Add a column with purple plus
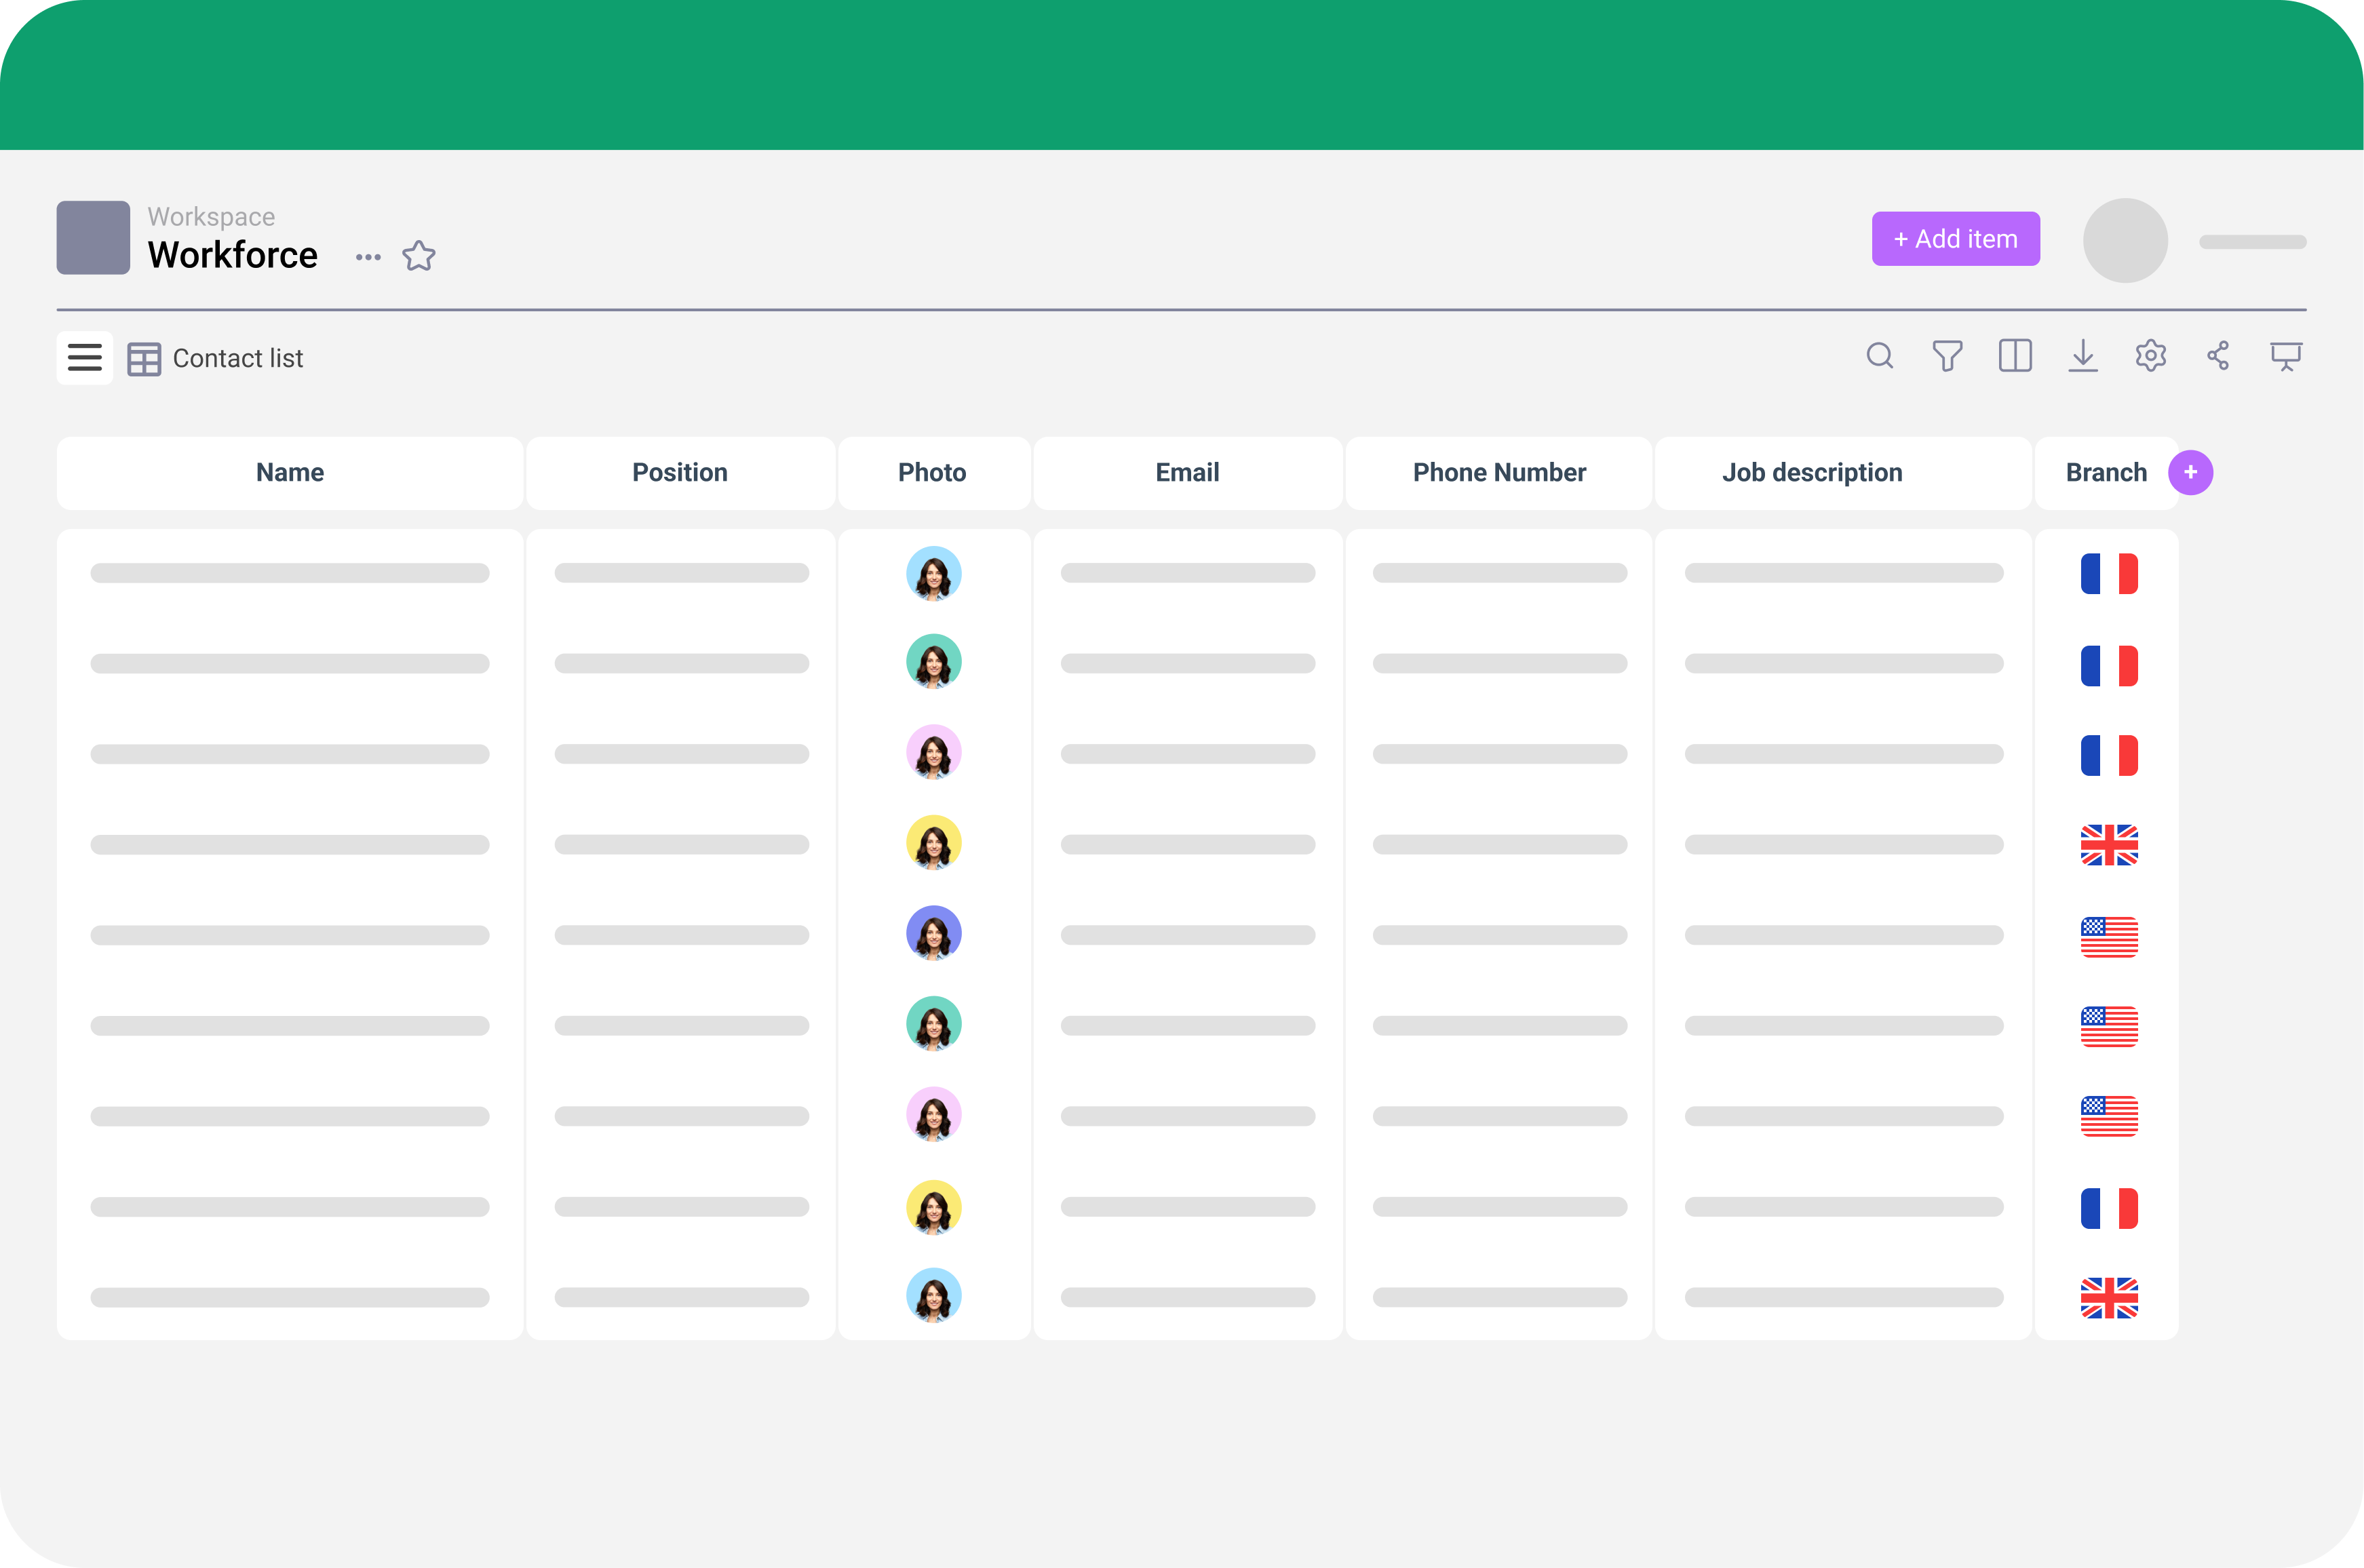This screenshot has height=1568, width=2364. (x=2190, y=473)
